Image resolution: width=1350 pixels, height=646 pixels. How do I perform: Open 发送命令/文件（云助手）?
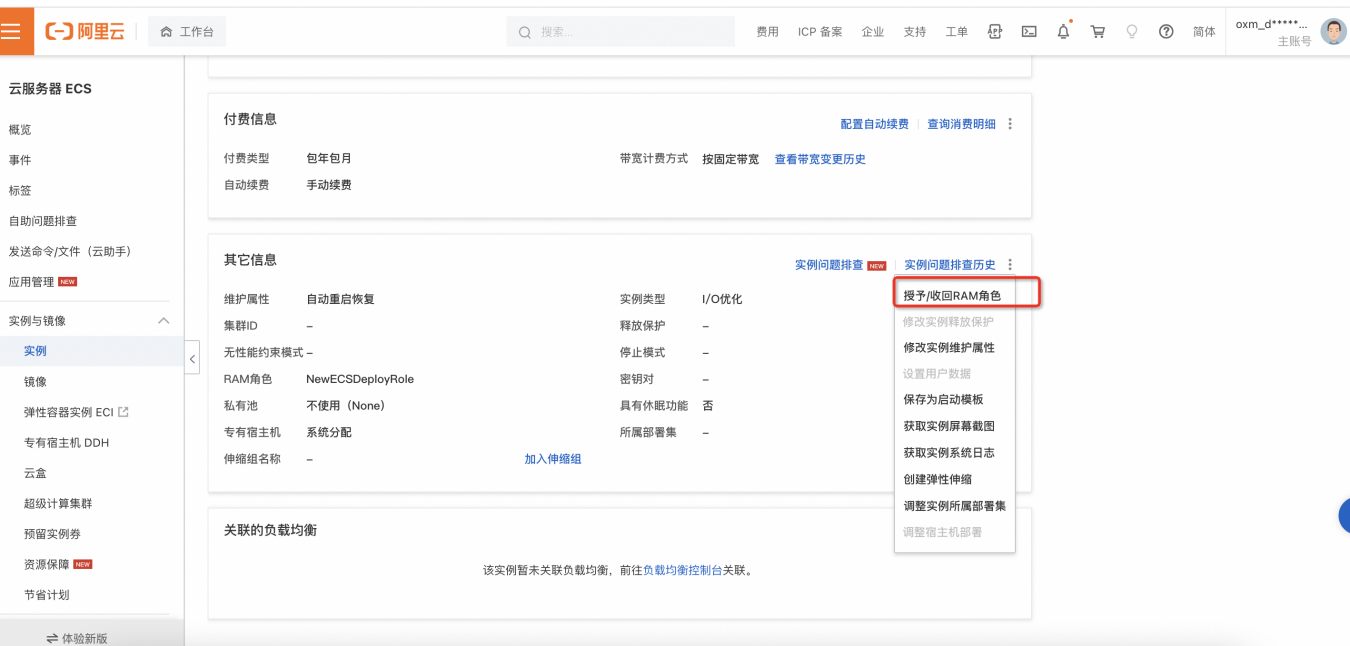(x=70, y=251)
